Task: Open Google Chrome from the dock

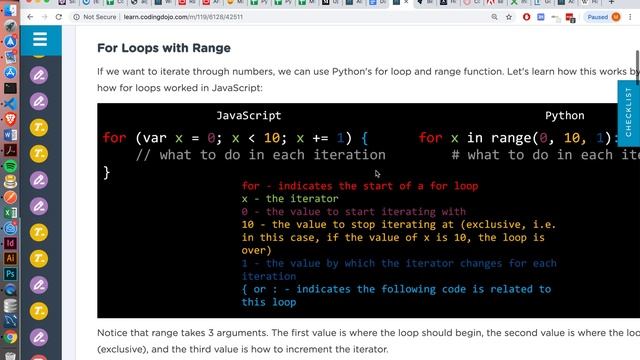Action: (x=10, y=337)
